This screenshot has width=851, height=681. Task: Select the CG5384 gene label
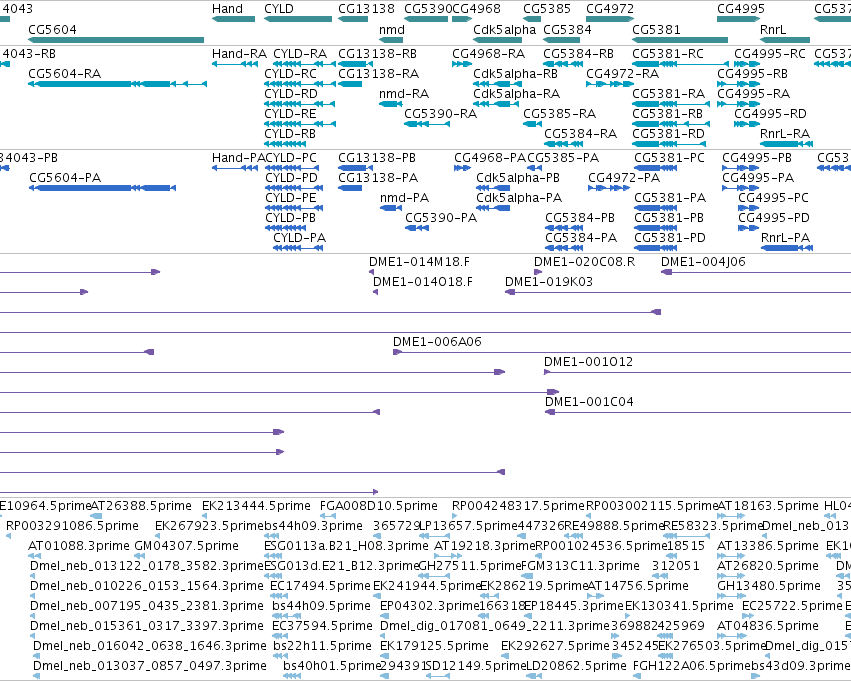click(567, 29)
